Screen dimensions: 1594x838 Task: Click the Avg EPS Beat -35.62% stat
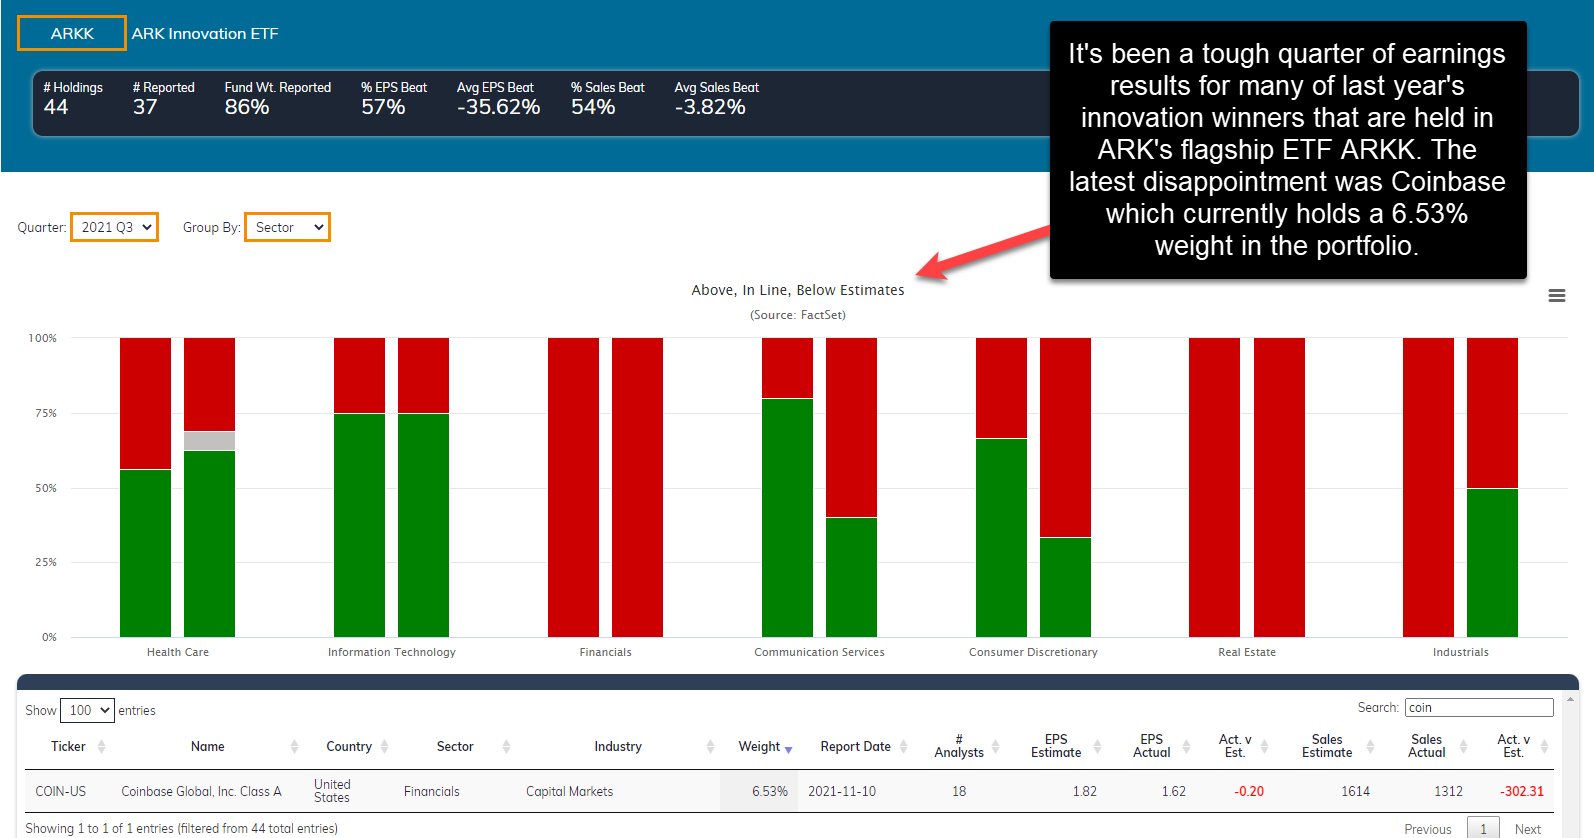498,98
